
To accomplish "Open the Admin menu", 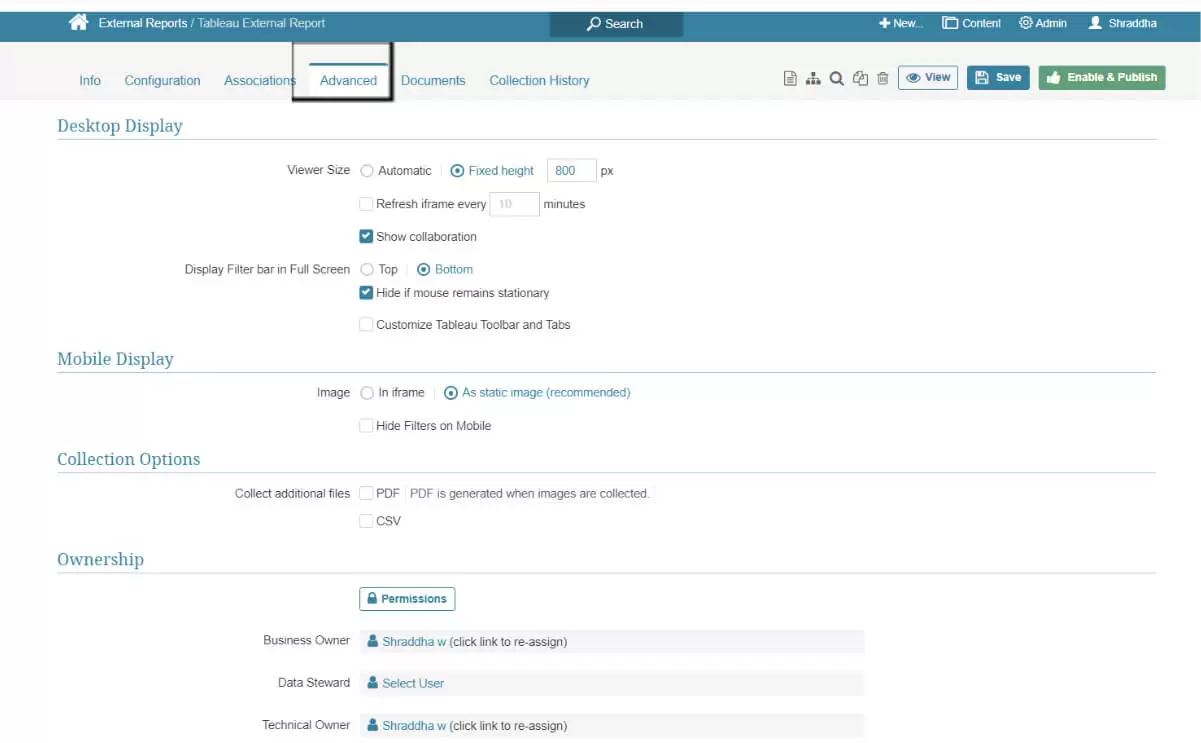I will coord(1043,23).
